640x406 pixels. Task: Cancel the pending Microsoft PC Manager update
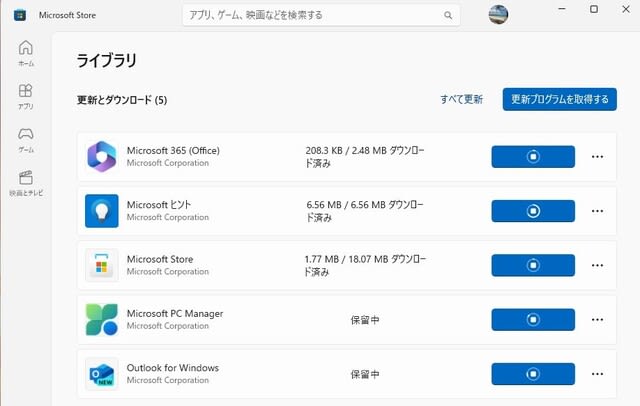click(x=533, y=319)
